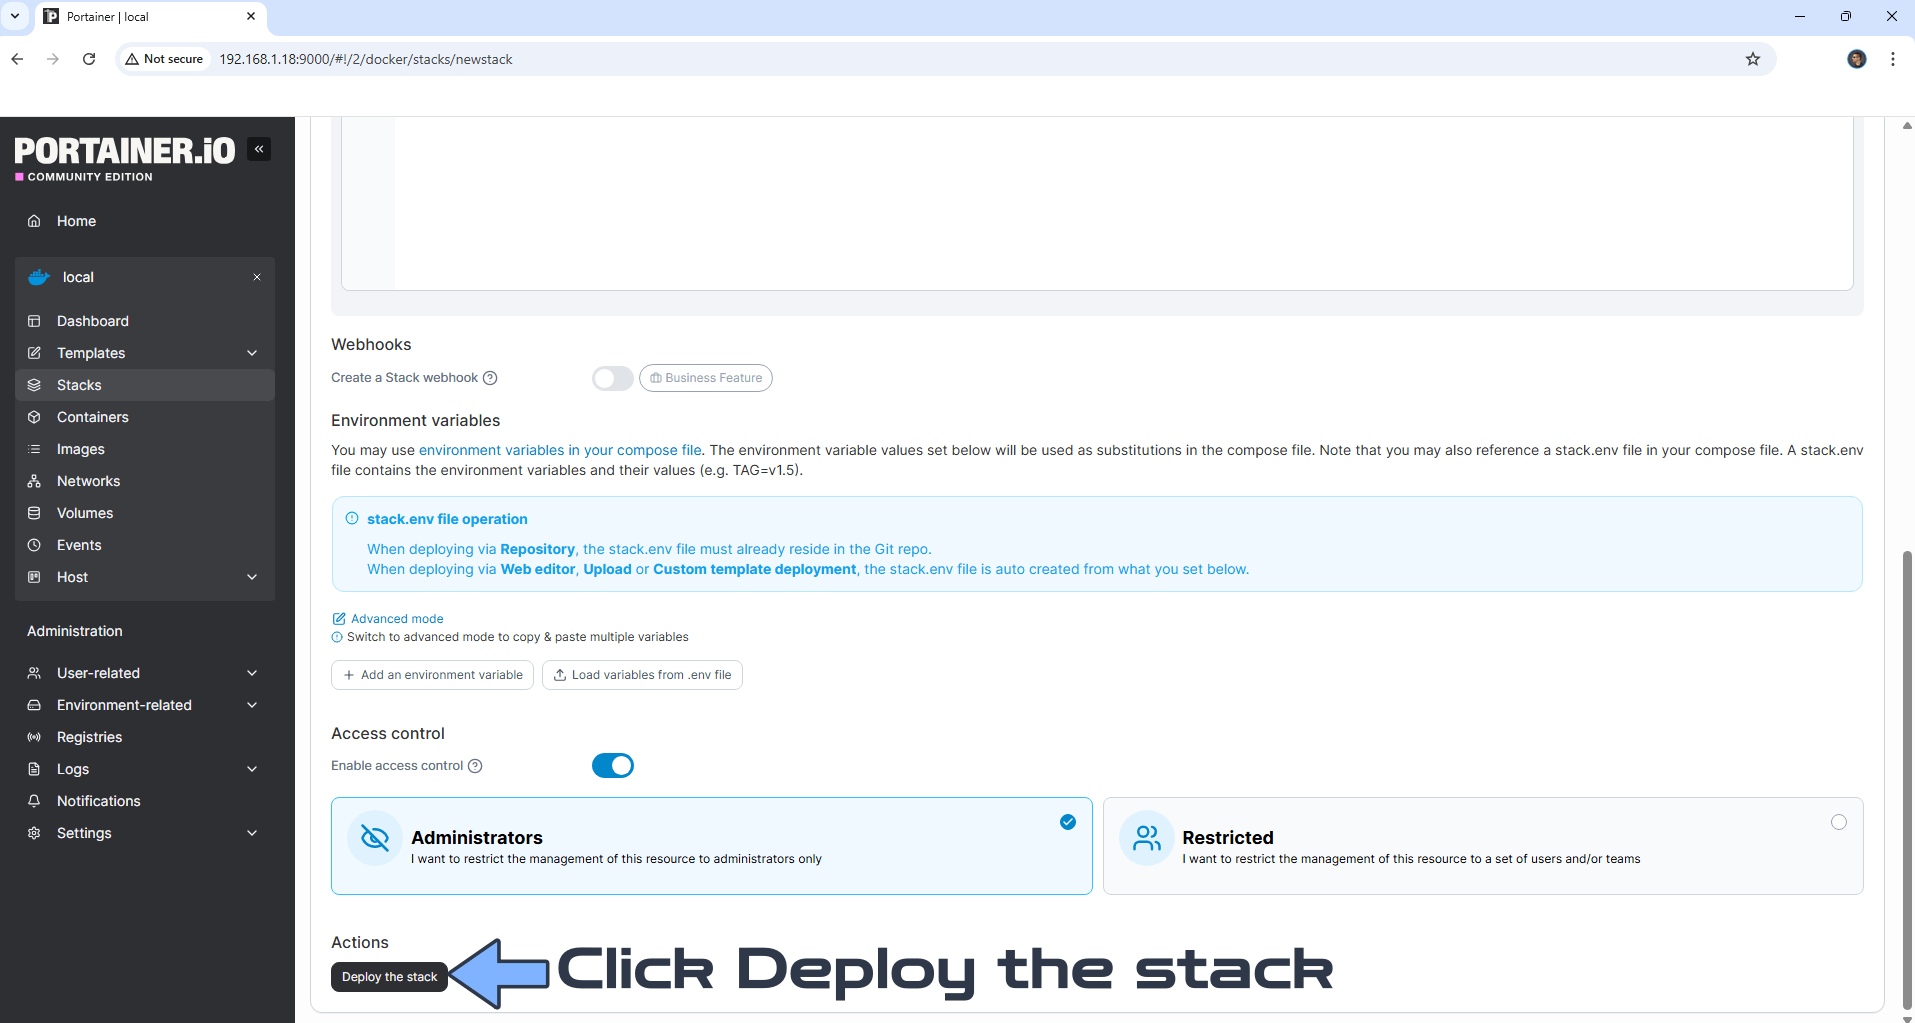
Task: Open the Volumes section
Action: (84, 513)
